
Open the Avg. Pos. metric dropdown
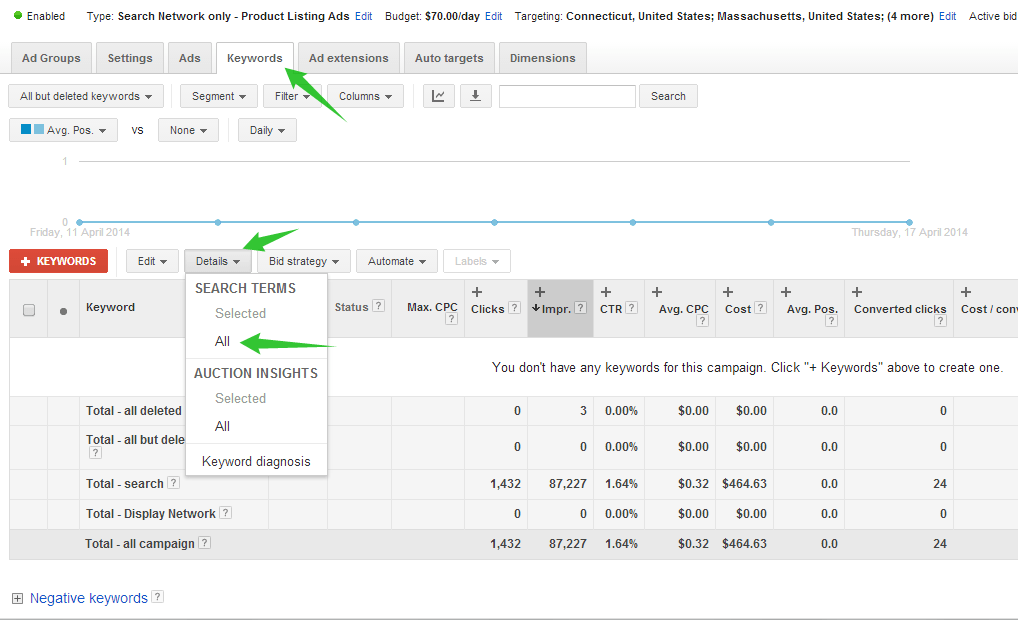63,130
